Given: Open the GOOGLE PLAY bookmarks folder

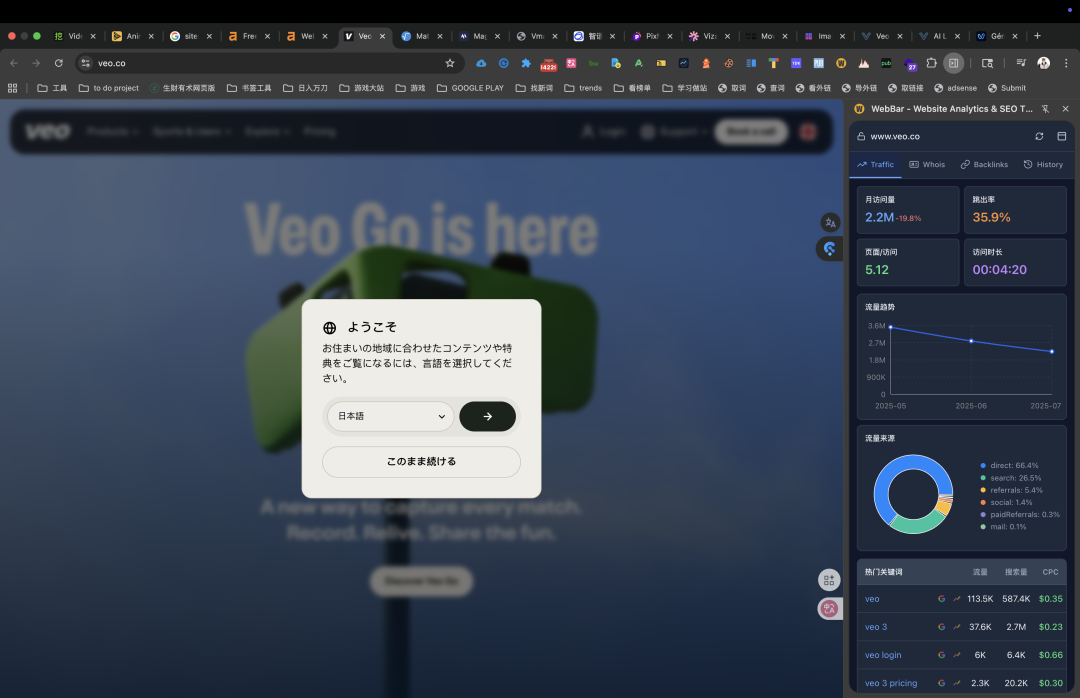Looking at the screenshot, I should [470, 88].
